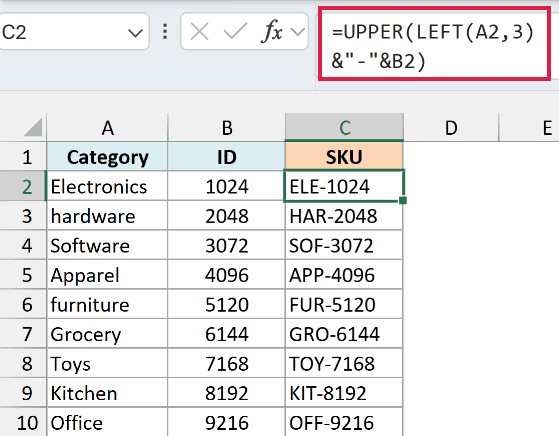The height and width of the screenshot is (436, 559).
Task: Select ID cell 2048
Action: 226,216
